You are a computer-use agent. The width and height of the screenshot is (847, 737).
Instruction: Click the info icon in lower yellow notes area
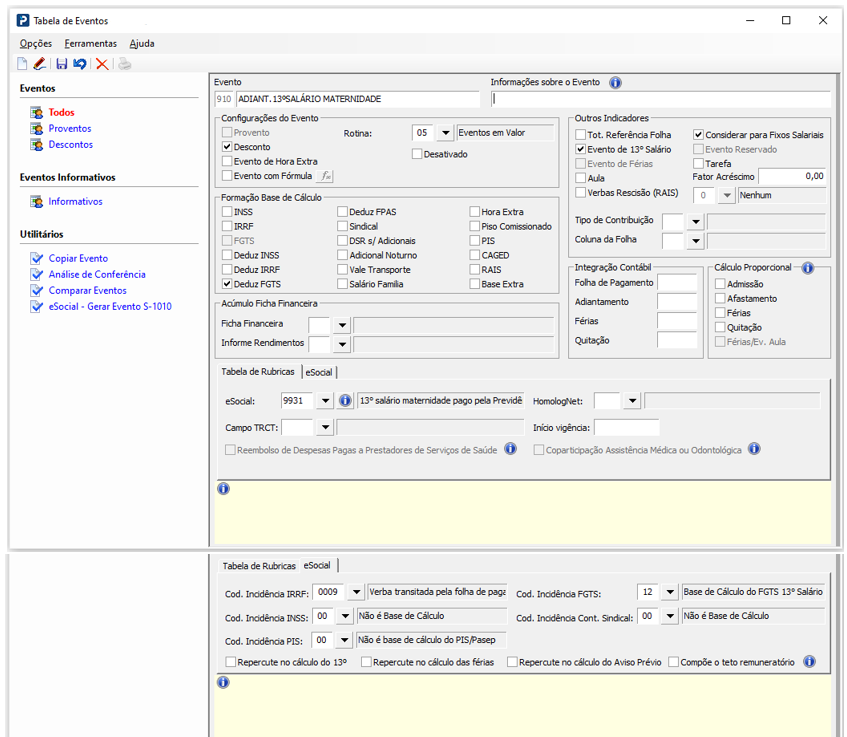(x=223, y=682)
